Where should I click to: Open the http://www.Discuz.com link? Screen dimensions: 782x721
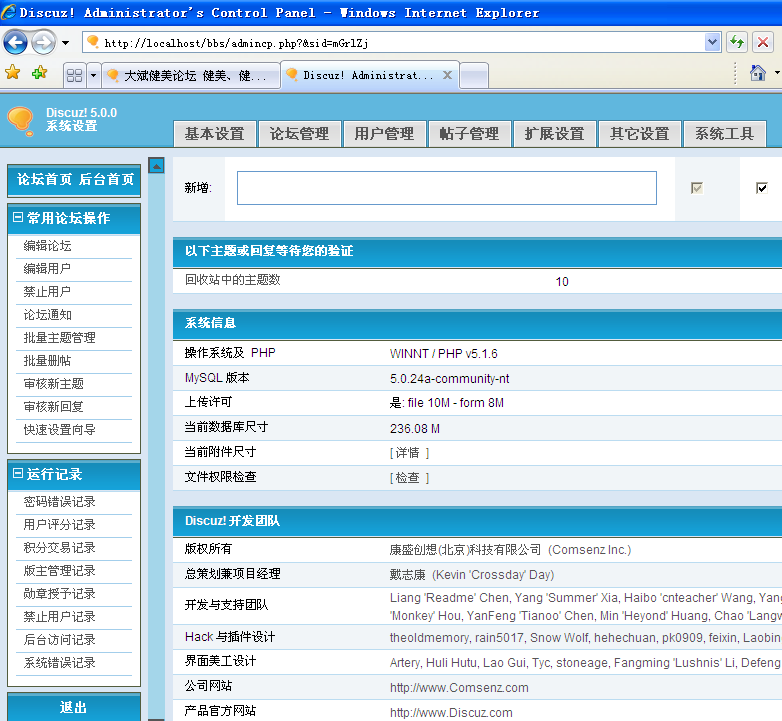pyautogui.click(x=451, y=713)
